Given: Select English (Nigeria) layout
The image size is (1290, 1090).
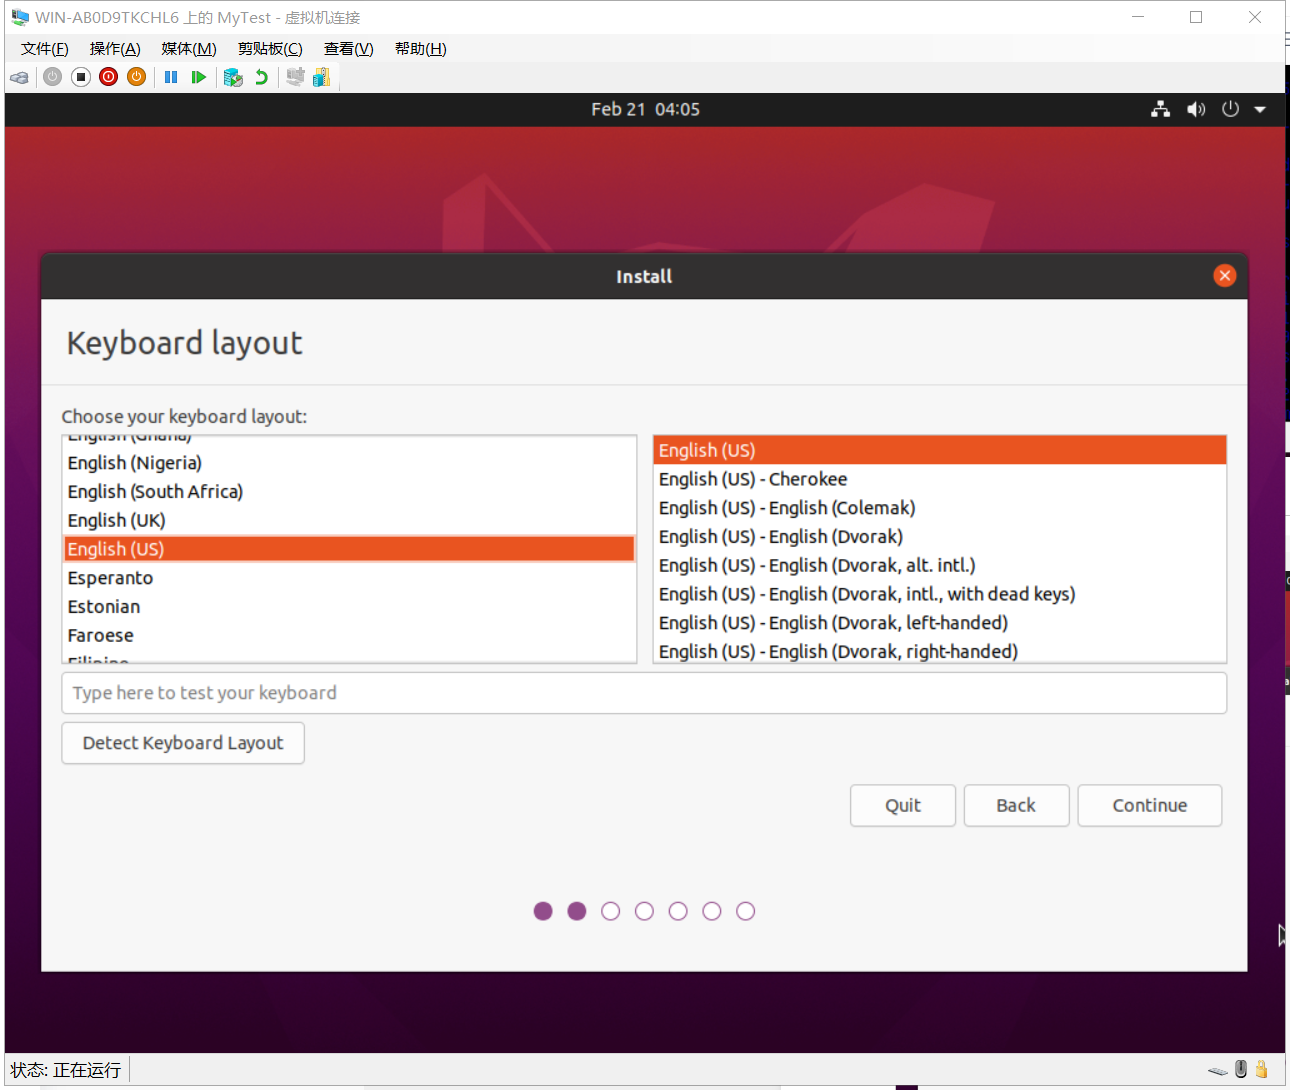Looking at the screenshot, I should tap(349, 463).
